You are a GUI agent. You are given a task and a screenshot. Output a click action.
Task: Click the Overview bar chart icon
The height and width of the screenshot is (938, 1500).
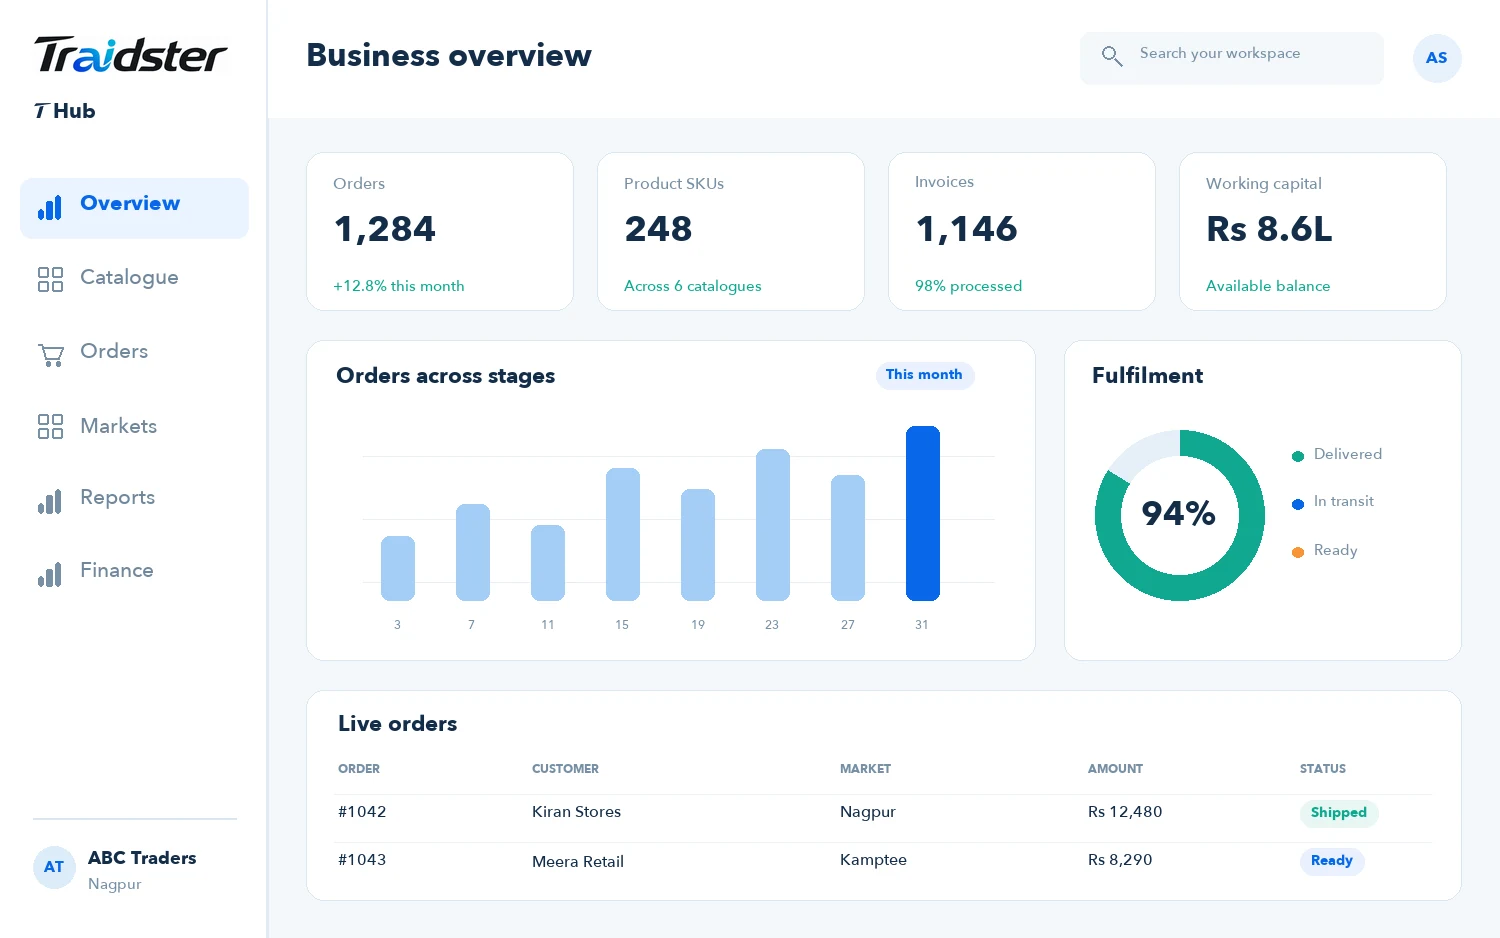[x=50, y=207]
